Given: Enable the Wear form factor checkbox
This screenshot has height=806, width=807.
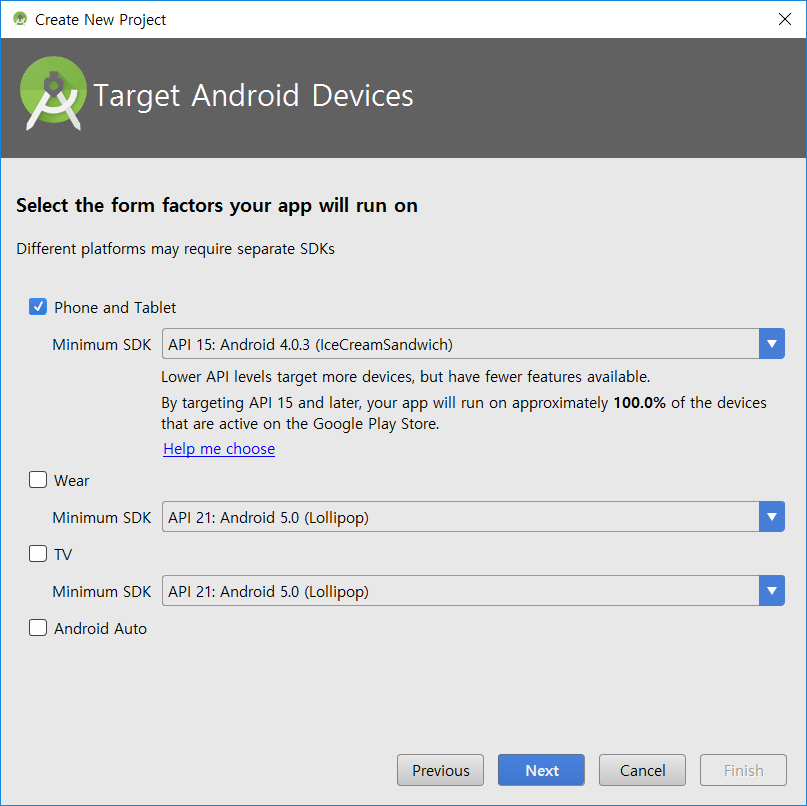Looking at the screenshot, I should [x=38, y=480].
